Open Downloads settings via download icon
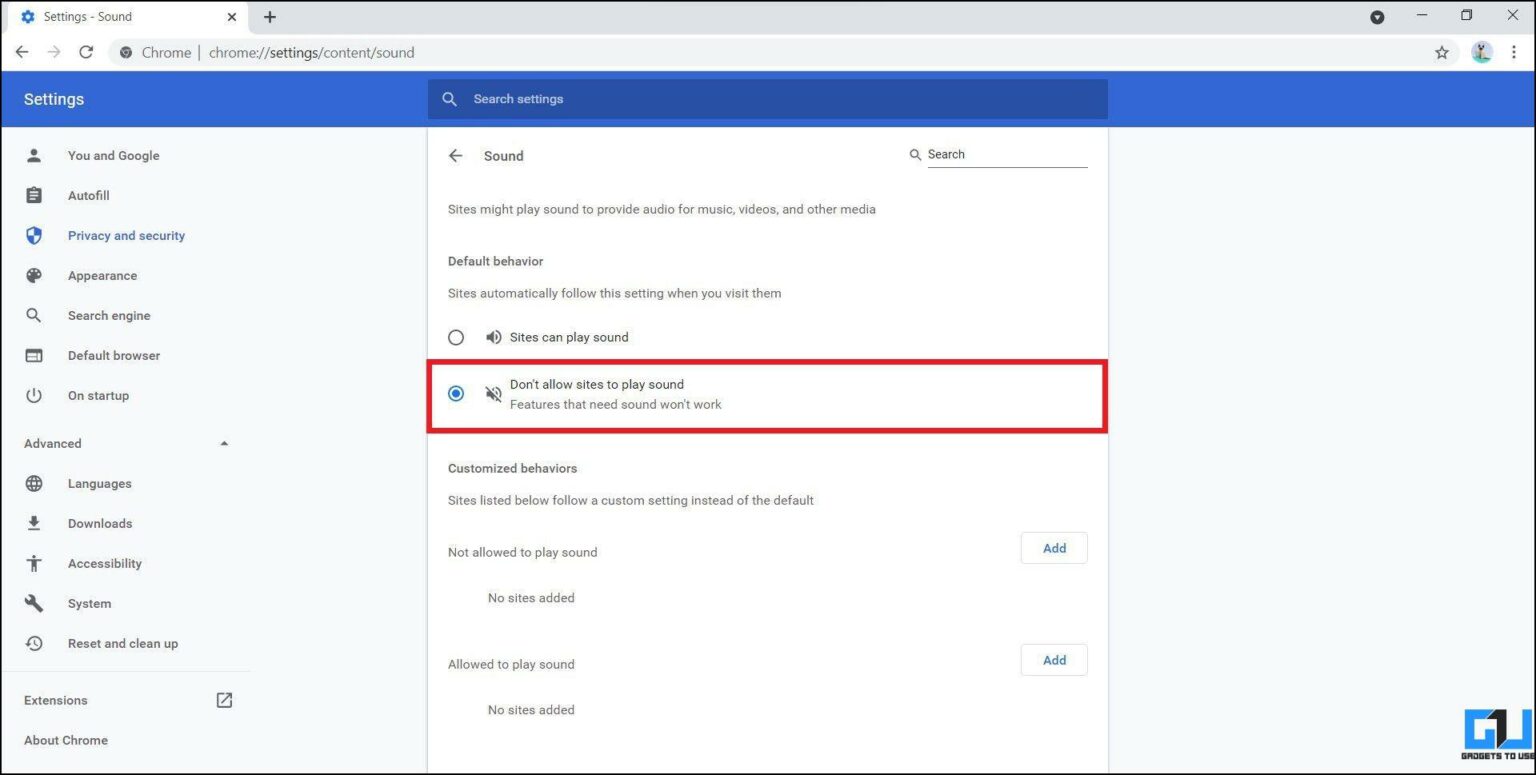Image resolution: width=1536 pixels, height=775 pixels. [x=34, y=523]
